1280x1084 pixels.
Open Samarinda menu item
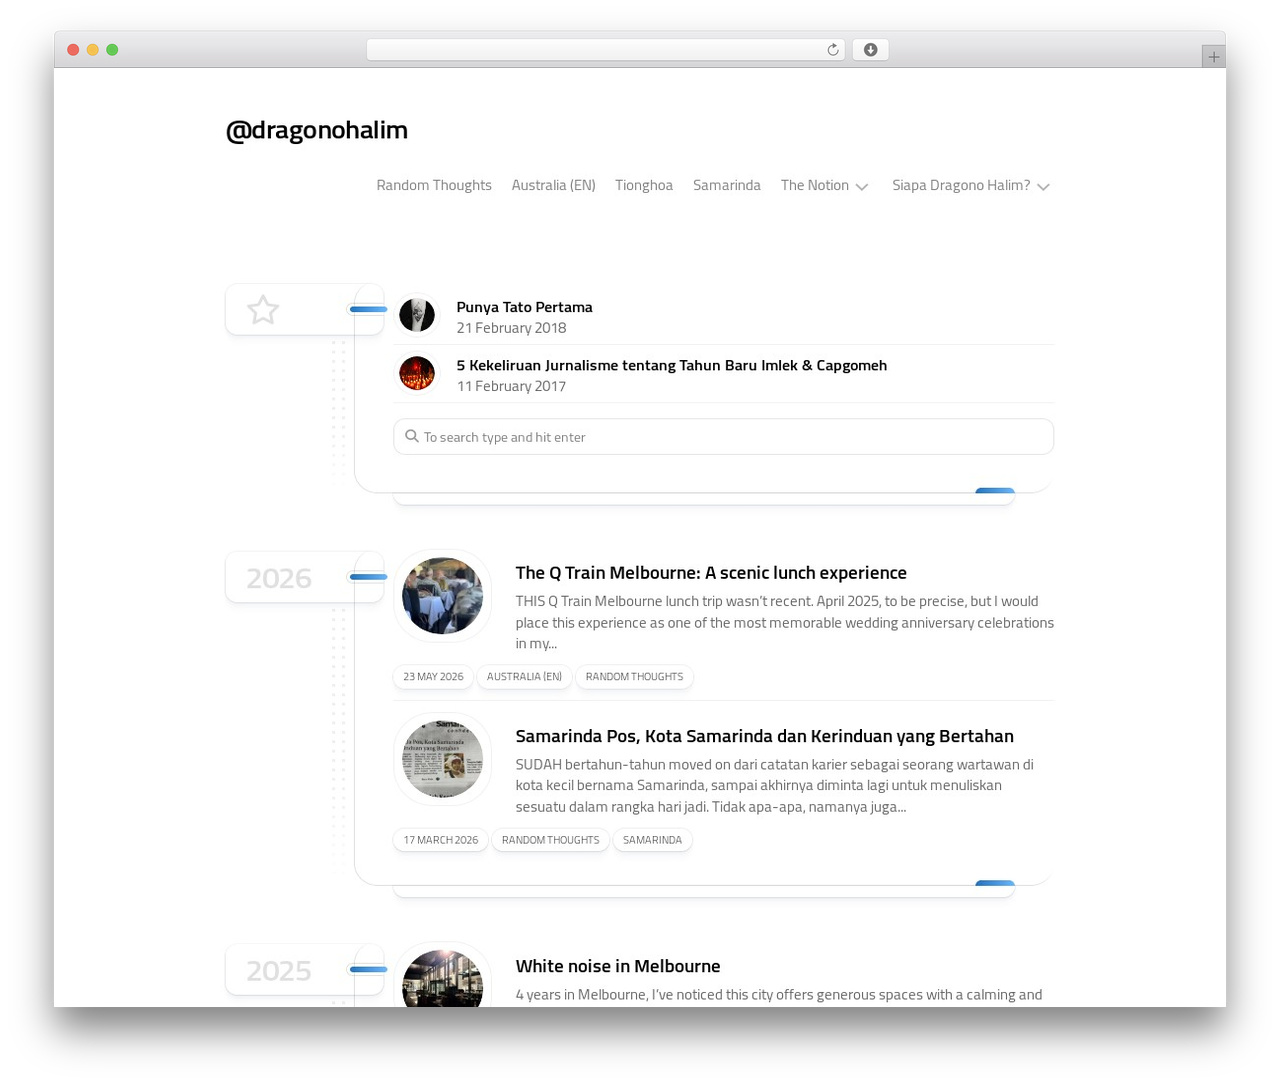pyautogui.click(x=727, y=185)
